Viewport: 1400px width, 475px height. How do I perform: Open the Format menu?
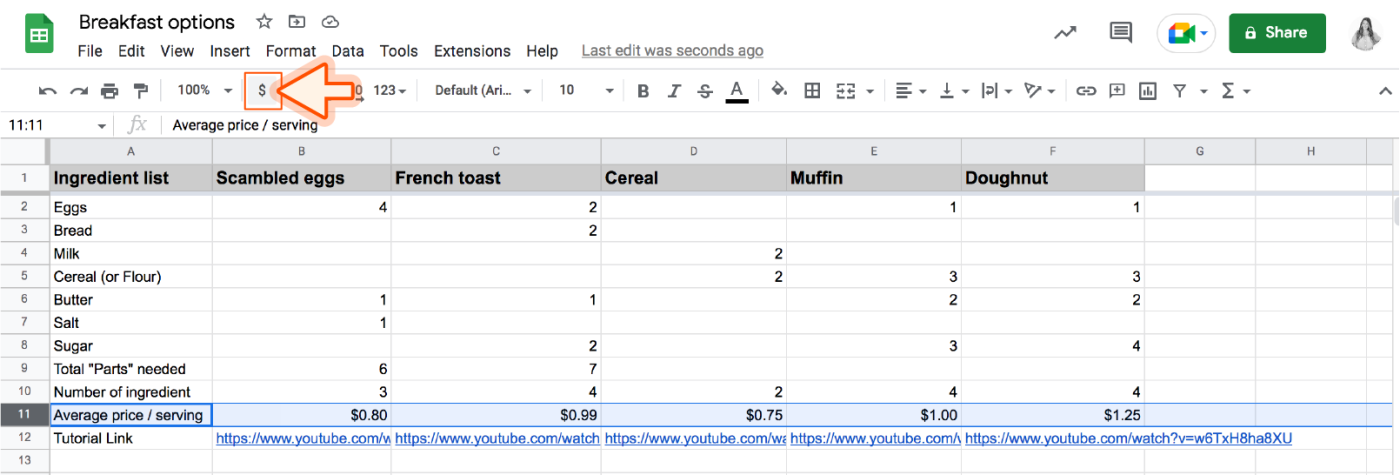point(291,51)
